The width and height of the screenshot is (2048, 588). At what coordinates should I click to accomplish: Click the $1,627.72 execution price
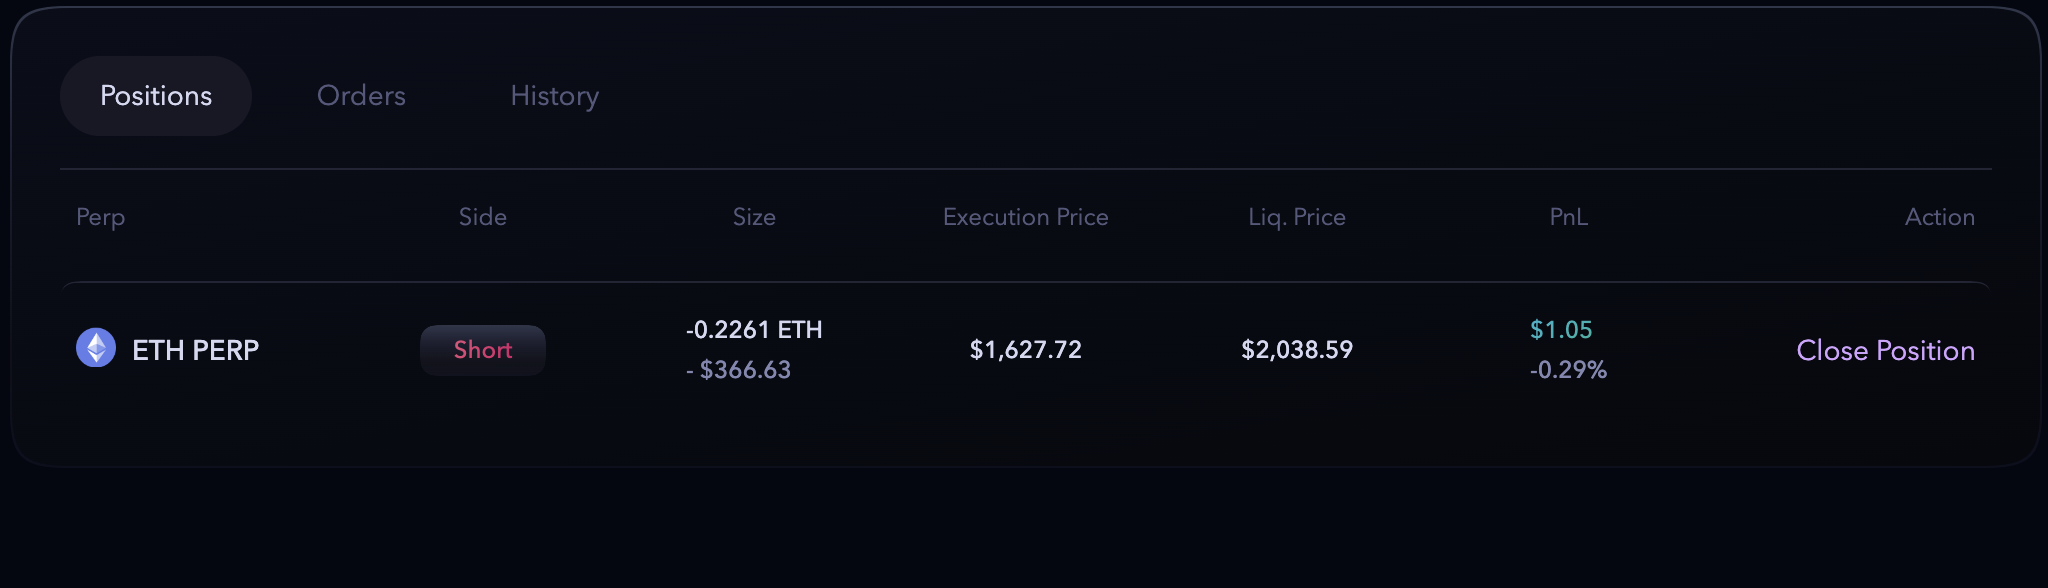[x=1025, y=350]
